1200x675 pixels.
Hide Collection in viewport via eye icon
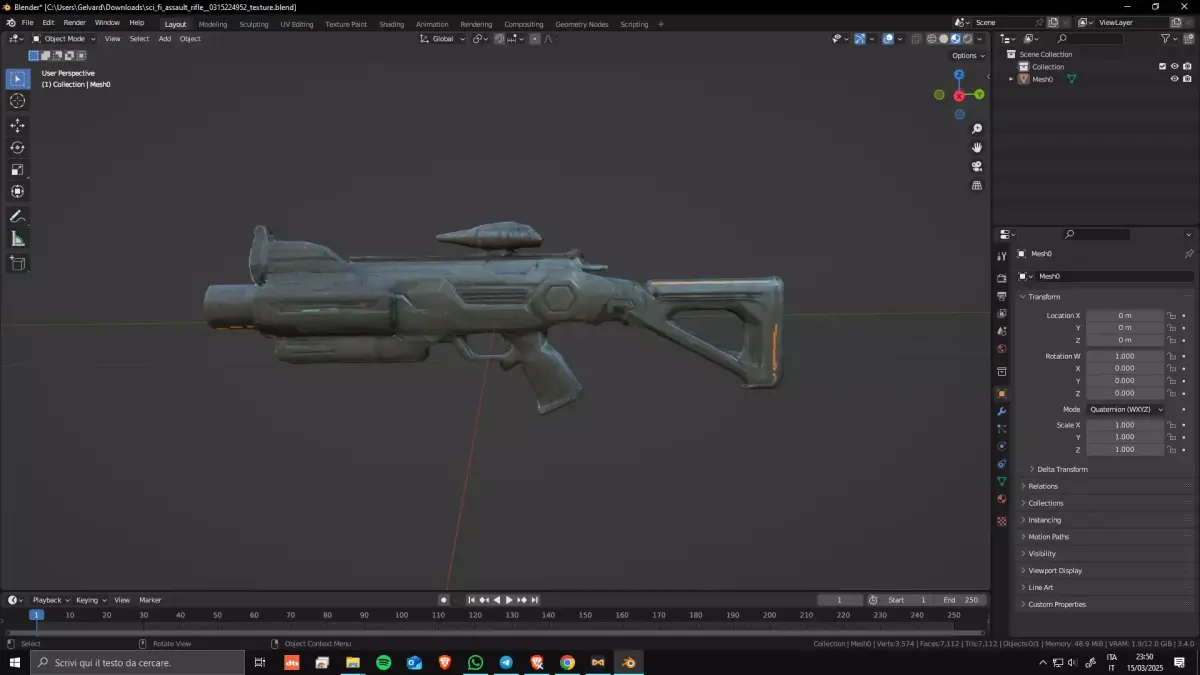tap(1174, 67)
